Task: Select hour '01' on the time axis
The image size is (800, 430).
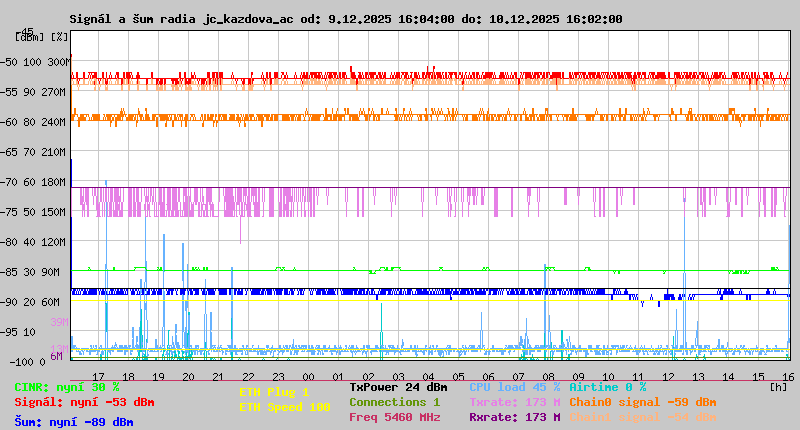Action: 338,377
